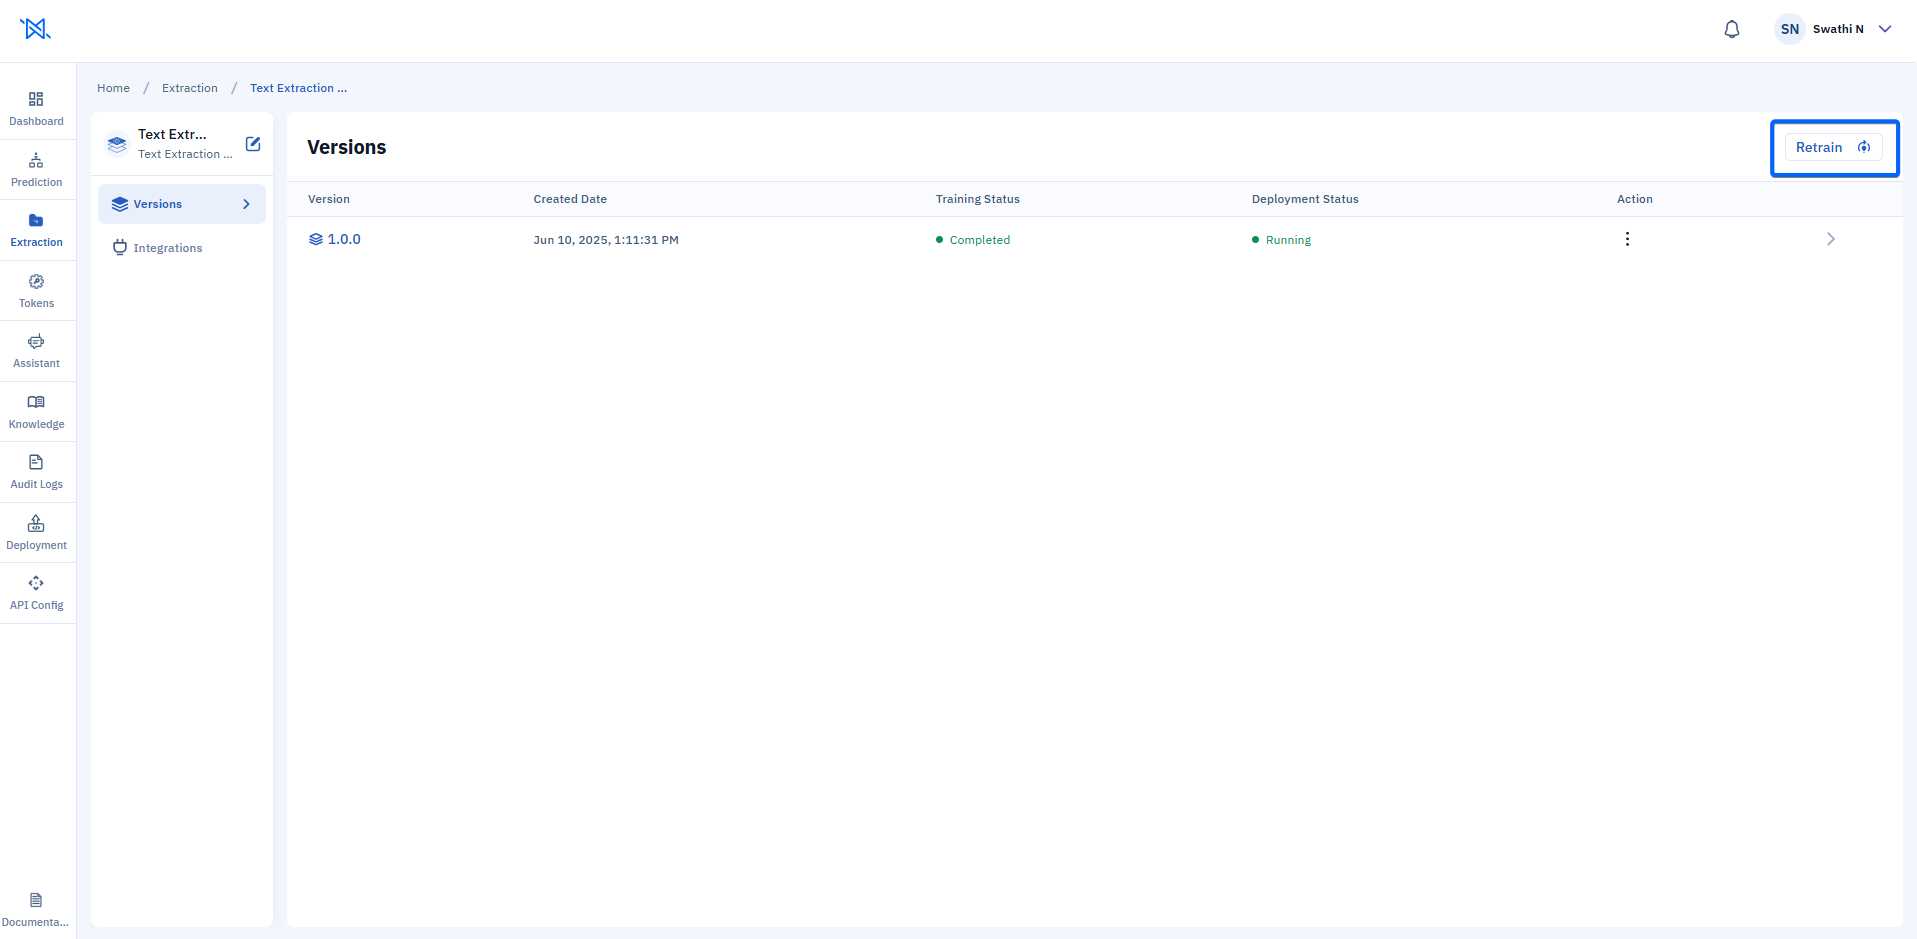Click the Action column header
The image size is (1917, 939).
click(x=1635, y=199)
